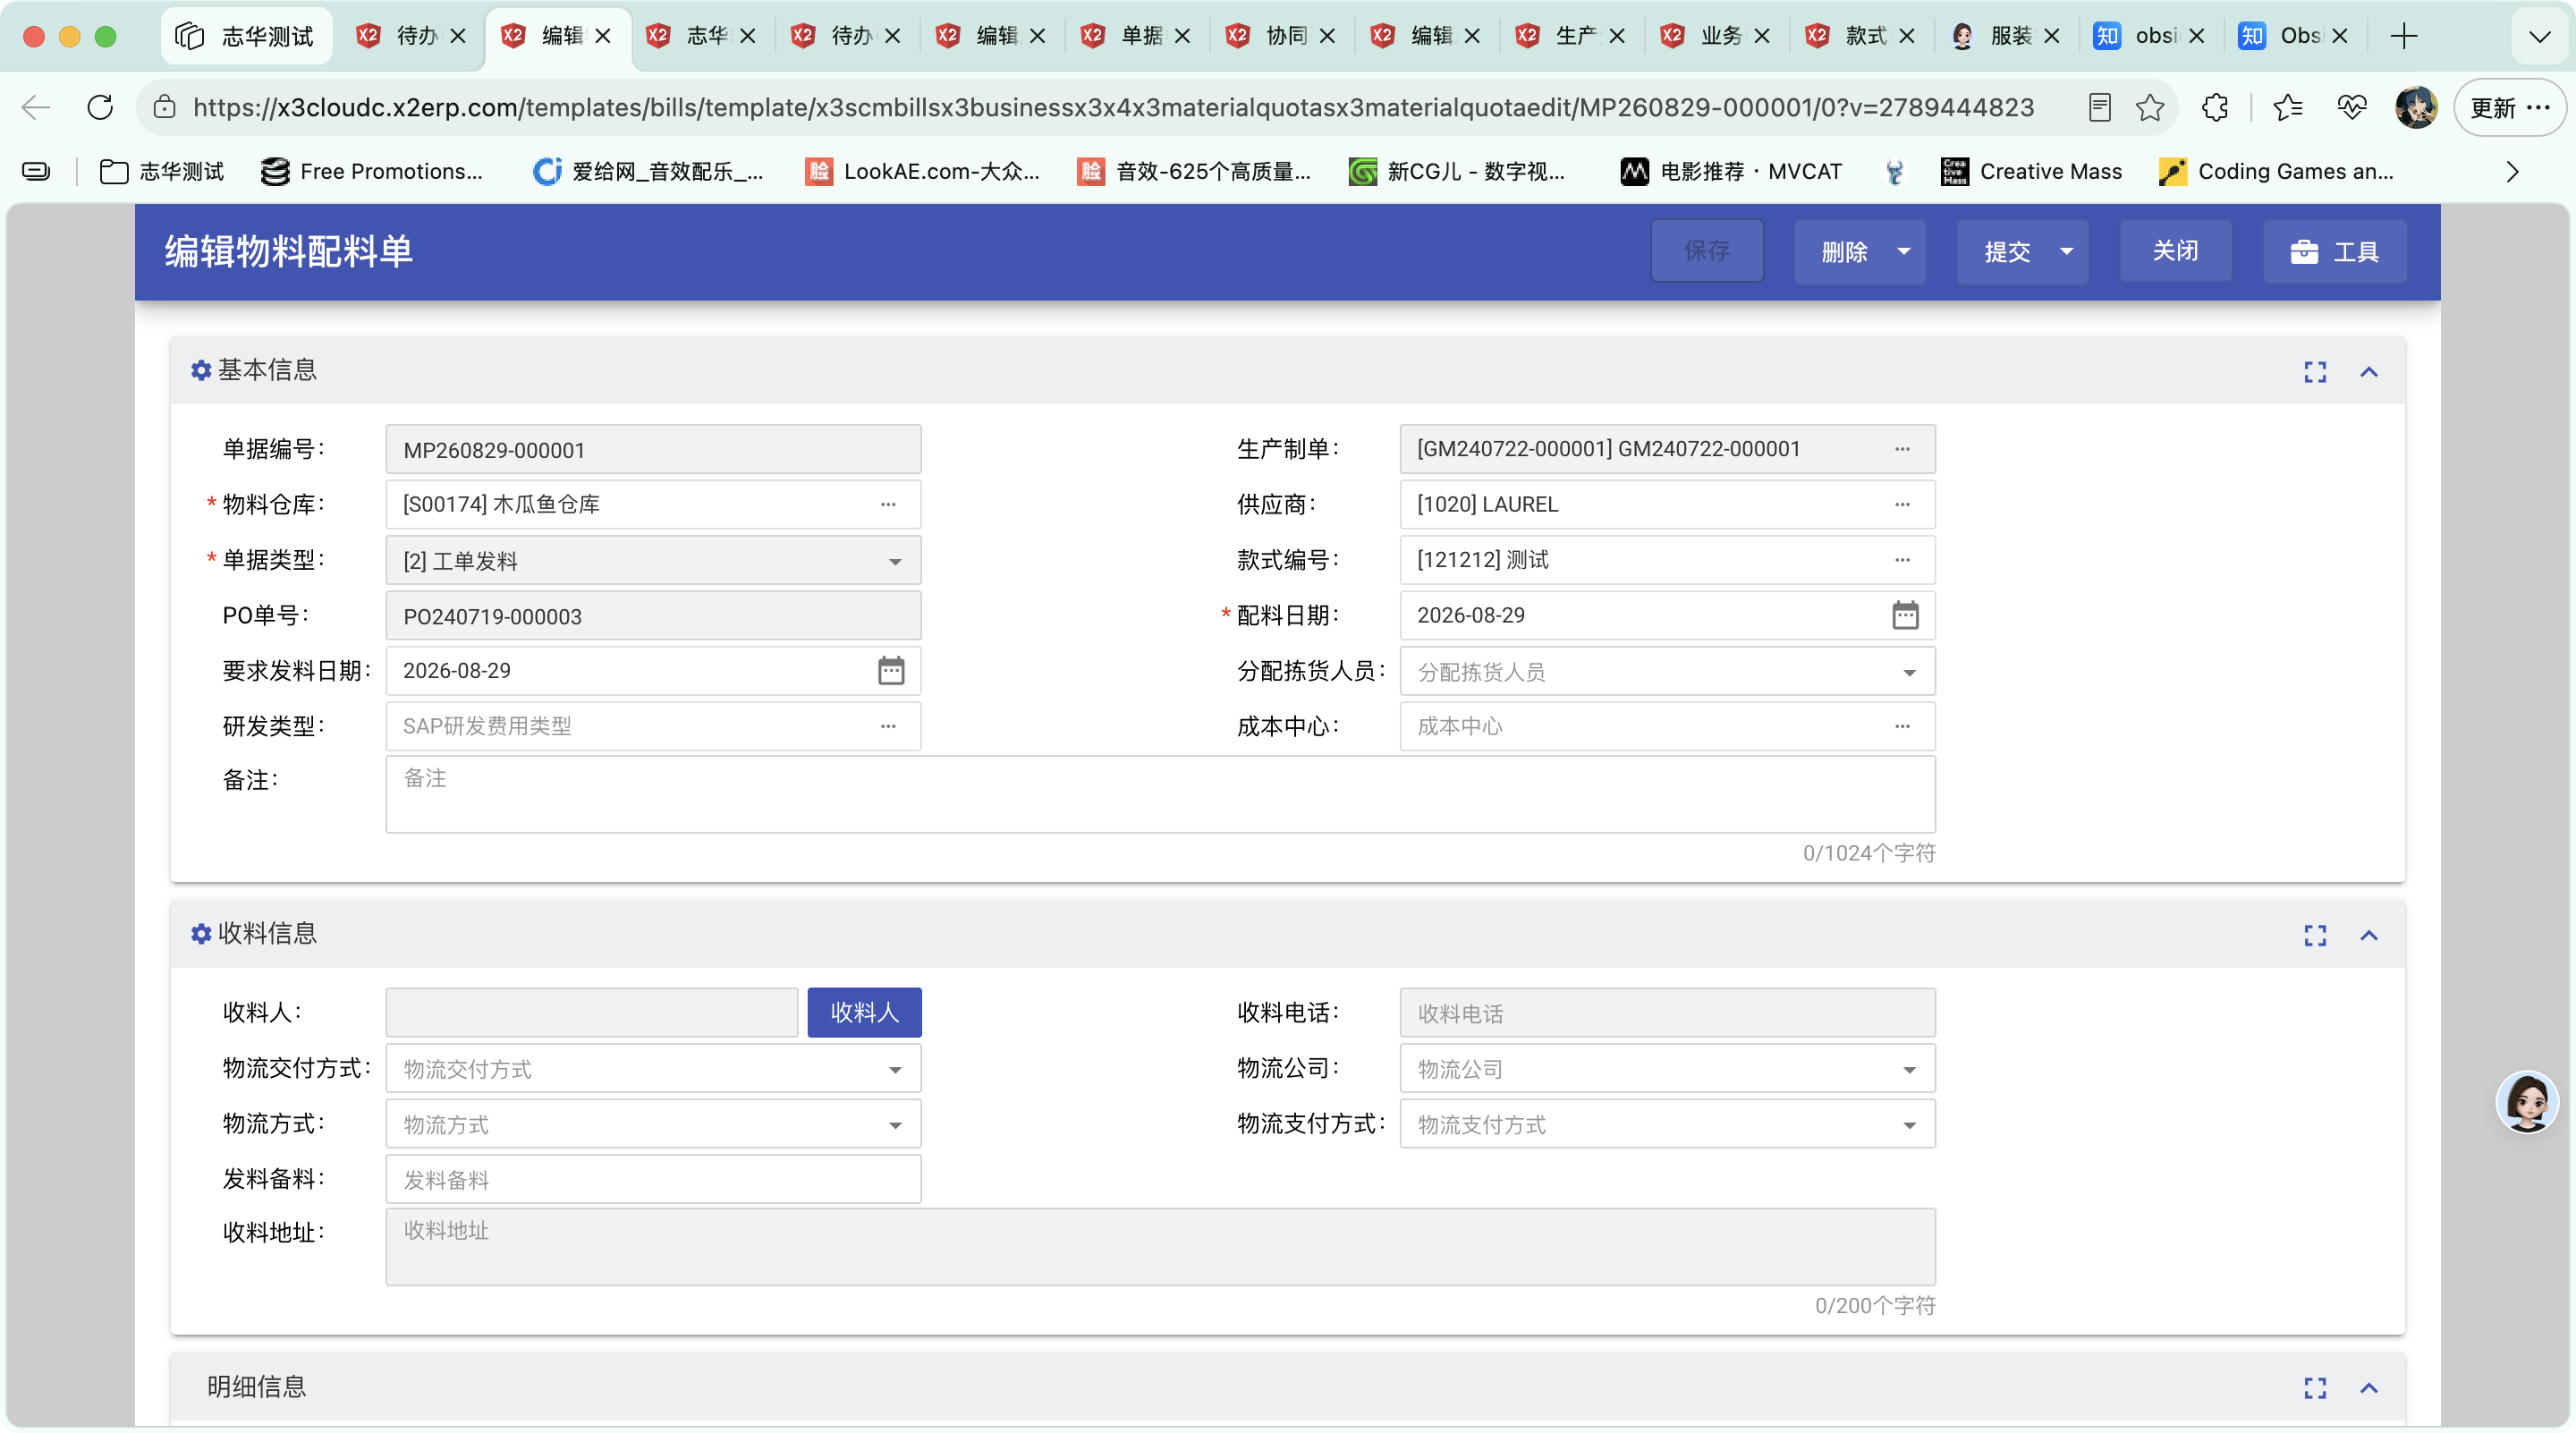The width and height of the screenshot is (2576, 1433).
Task: Expand 提交 button dropdown arrow
Action: (x=2067, y=251)
